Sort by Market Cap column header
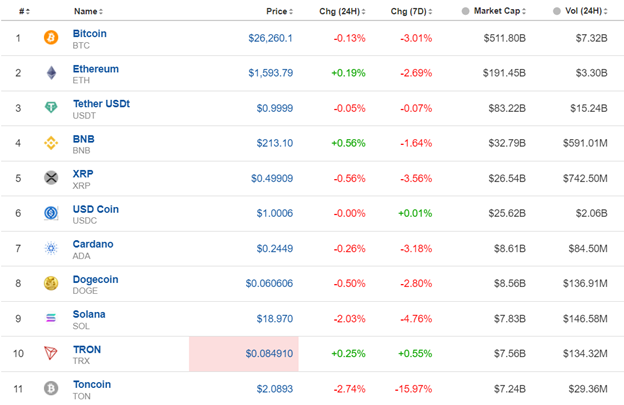Image resolution: width=624 pixels, height=405 pixels. (500, 11)
